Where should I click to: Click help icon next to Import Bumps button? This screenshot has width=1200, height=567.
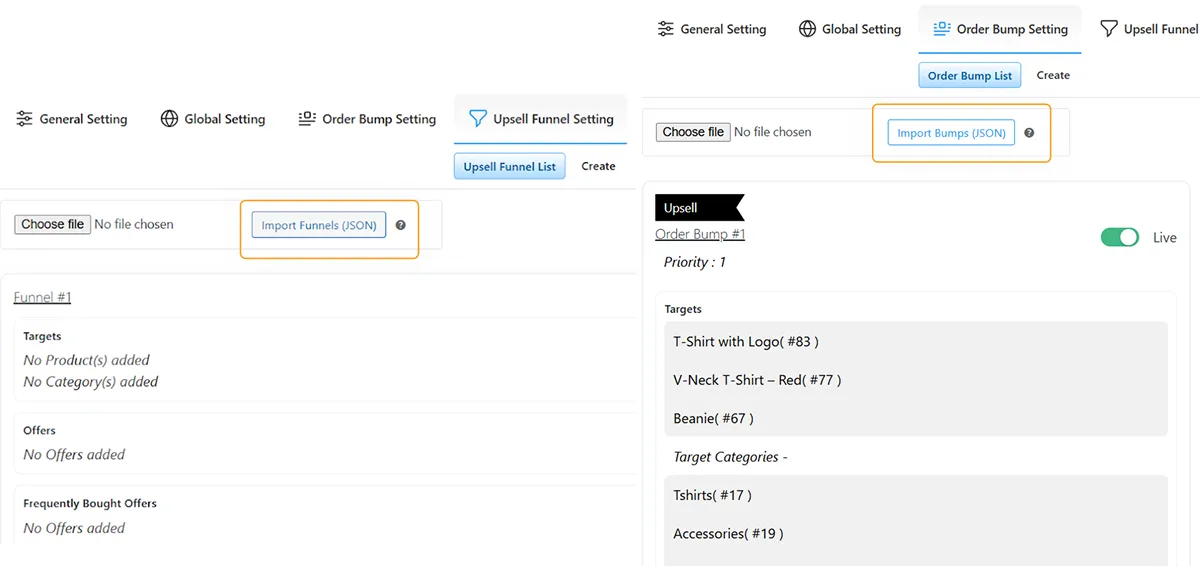[x=1029, y=132]
